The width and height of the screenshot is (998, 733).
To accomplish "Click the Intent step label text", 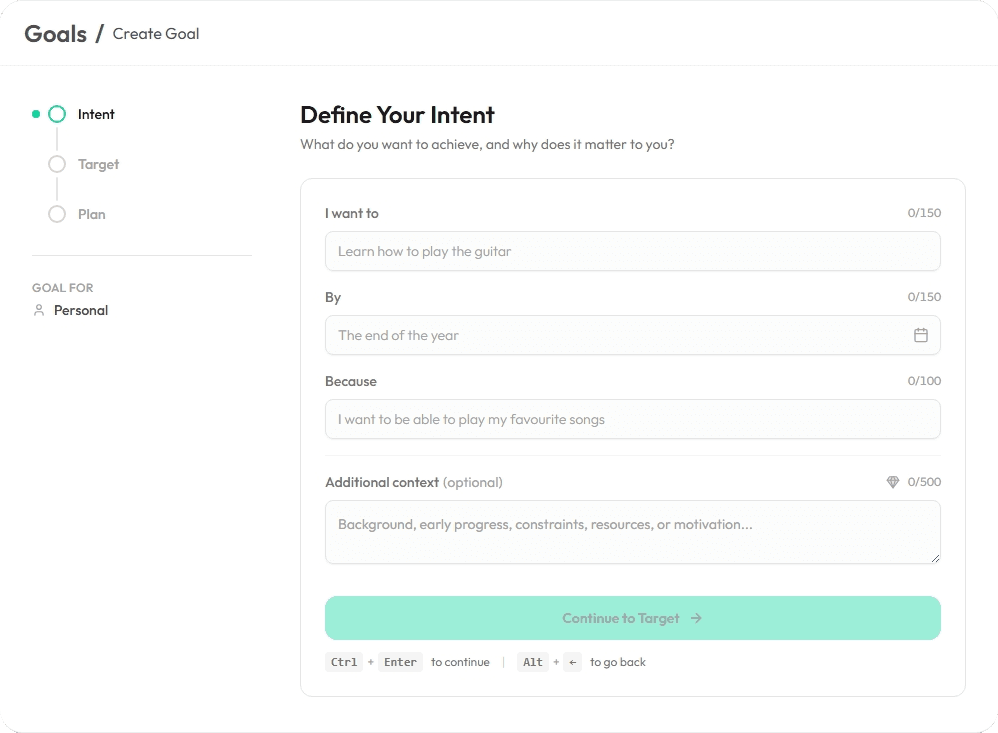I will click(x=96, y=114).
